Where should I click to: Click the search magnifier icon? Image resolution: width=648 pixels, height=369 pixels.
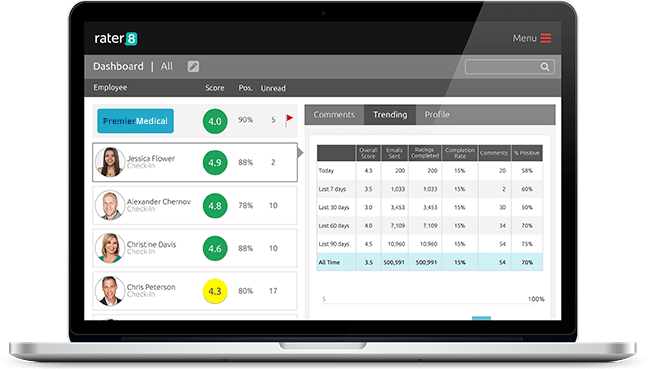click(x=545, y=67)
